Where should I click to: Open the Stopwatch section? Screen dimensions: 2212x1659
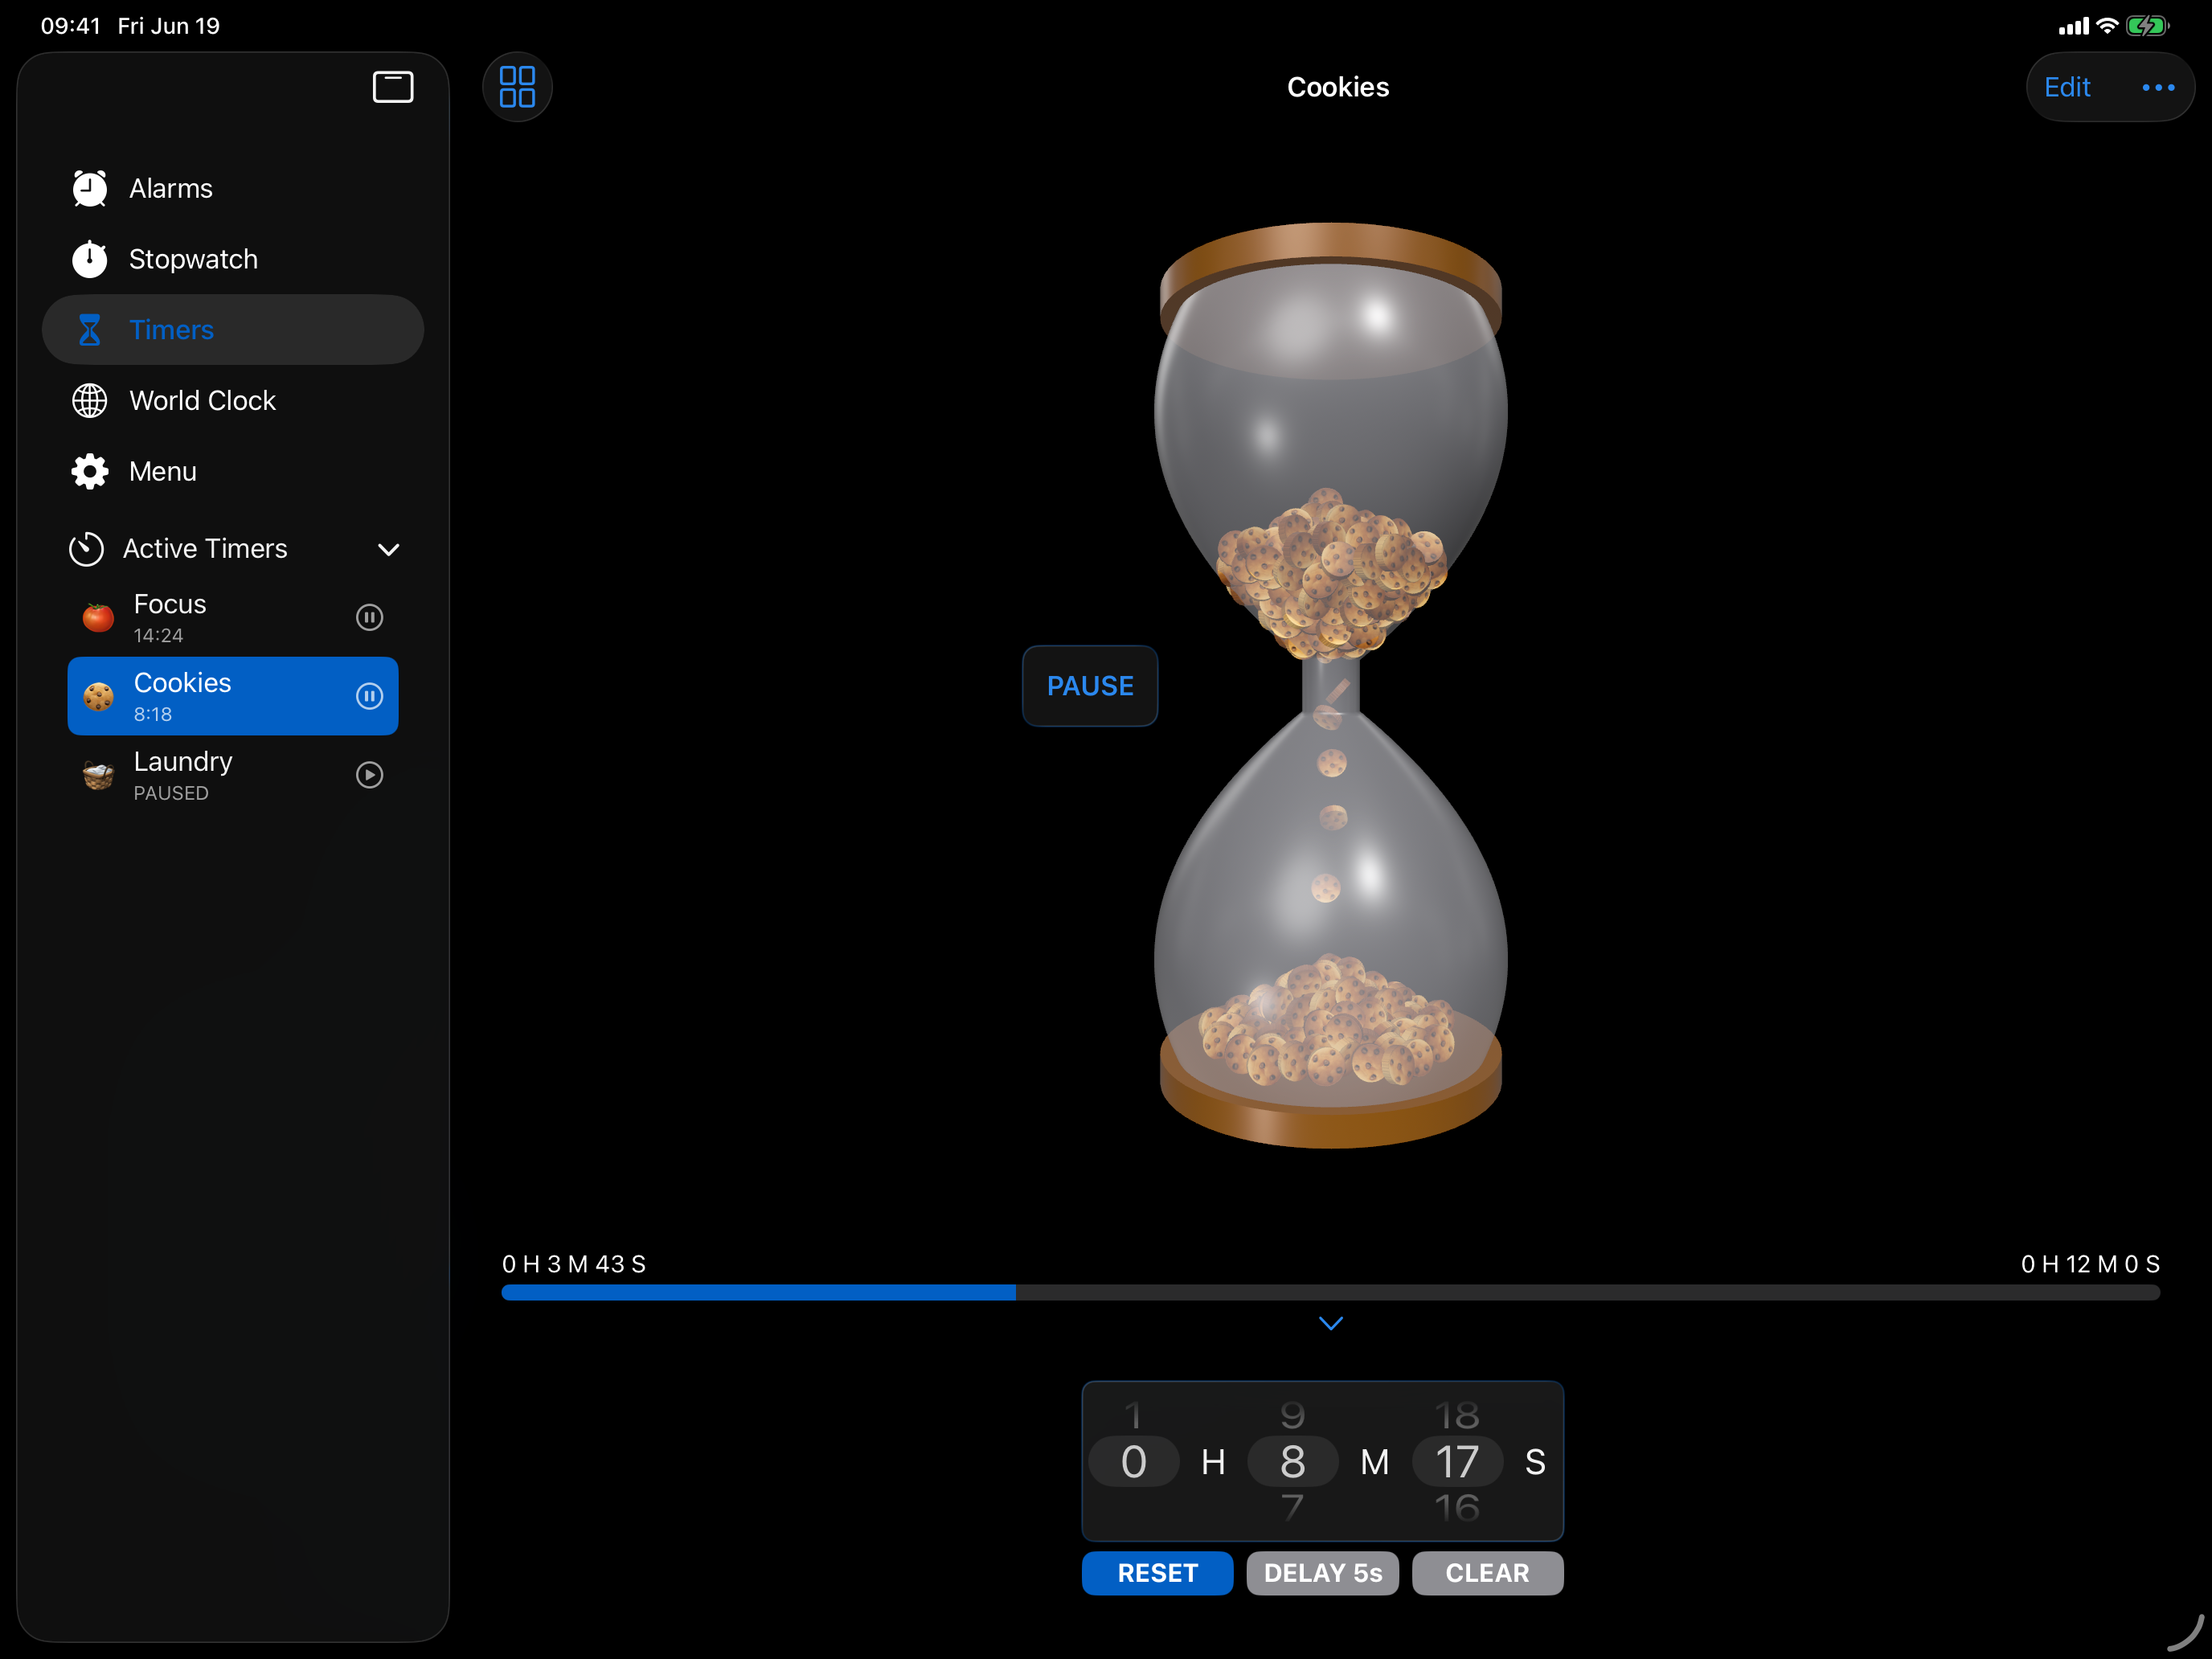tap(233, 259)
